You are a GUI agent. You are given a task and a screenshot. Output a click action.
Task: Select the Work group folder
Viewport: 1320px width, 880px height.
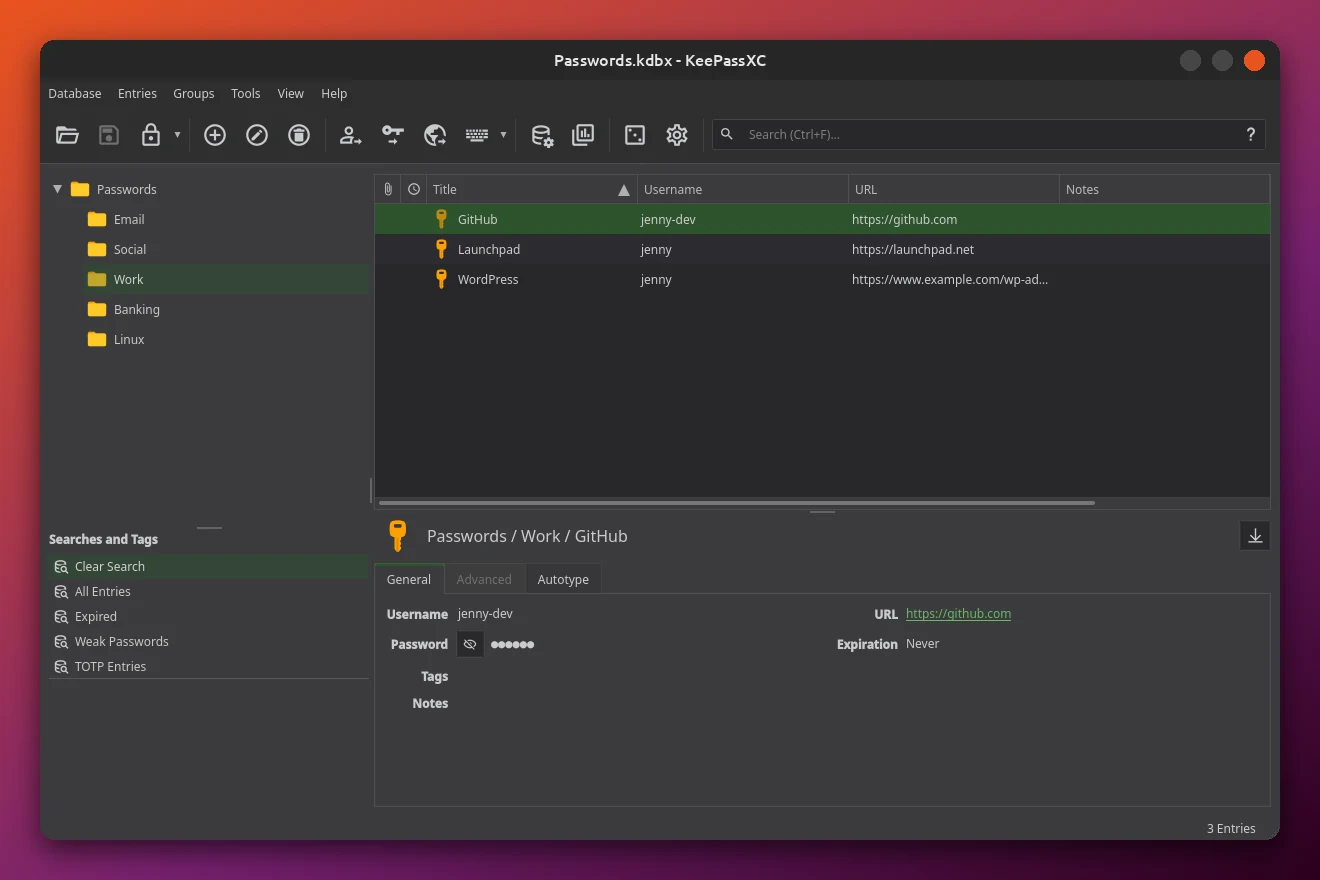(x=128, y=279)
